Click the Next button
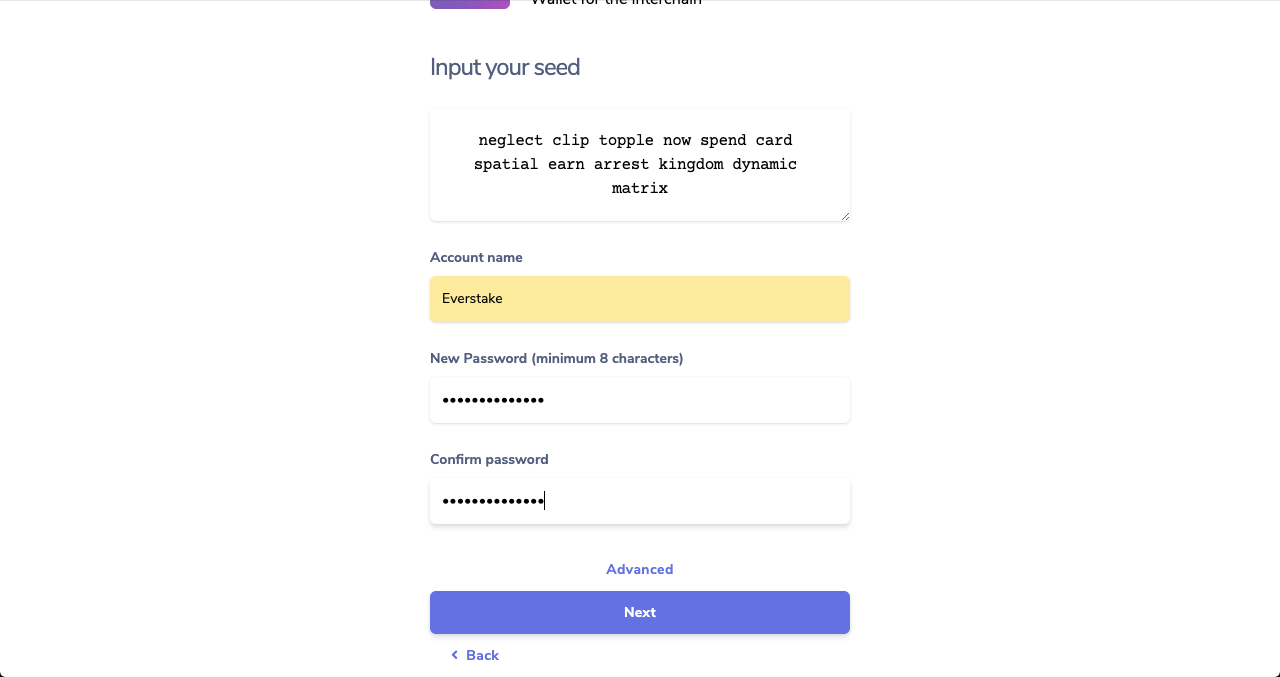The image size is (1280, 677). coord(640,612)
